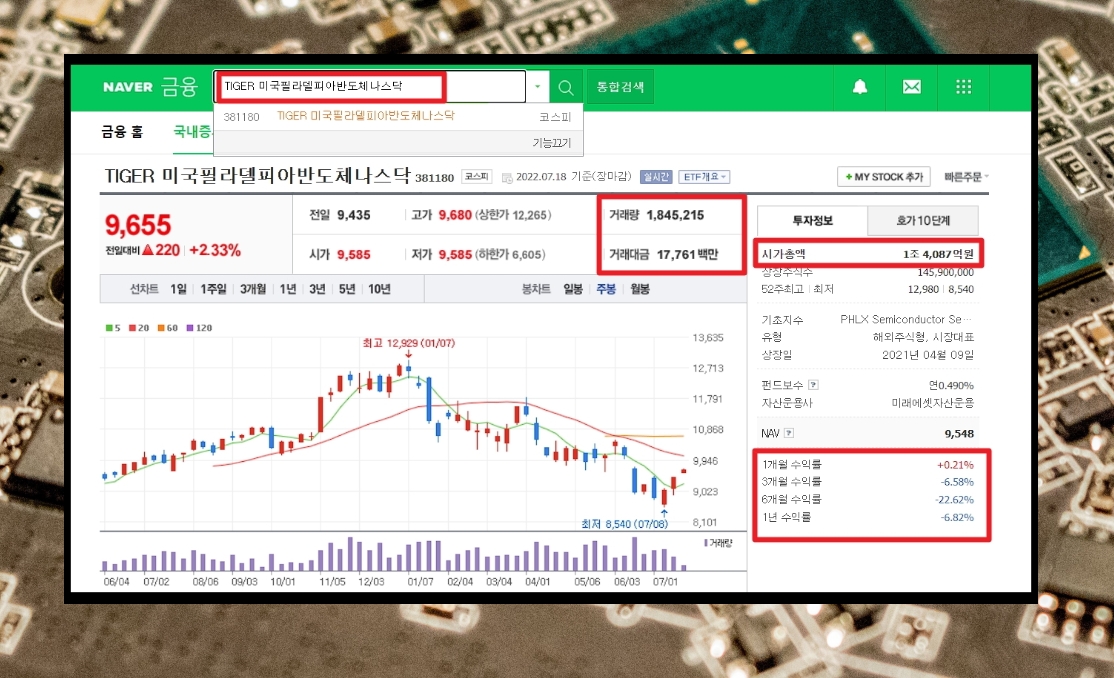The height and width of the screenshot is (678, 1114).
Task: Click the calendar icon beside 2022.07.18
Action: (x=507, y=178)
